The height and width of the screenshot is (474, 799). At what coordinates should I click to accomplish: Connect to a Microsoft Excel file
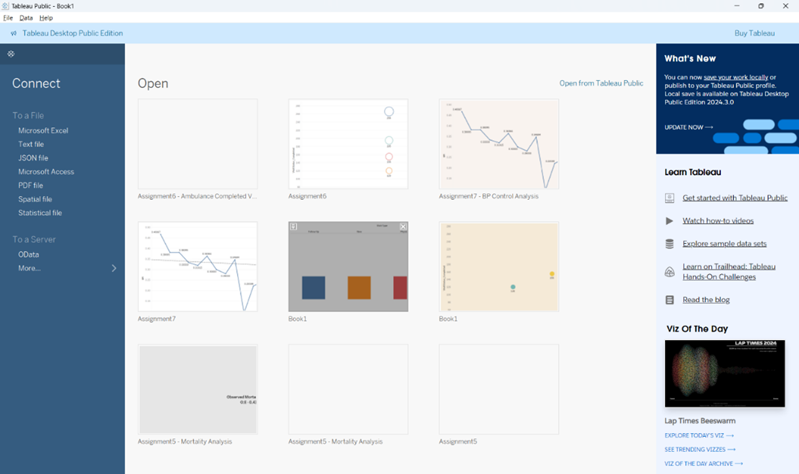click(x=43, y=130)
